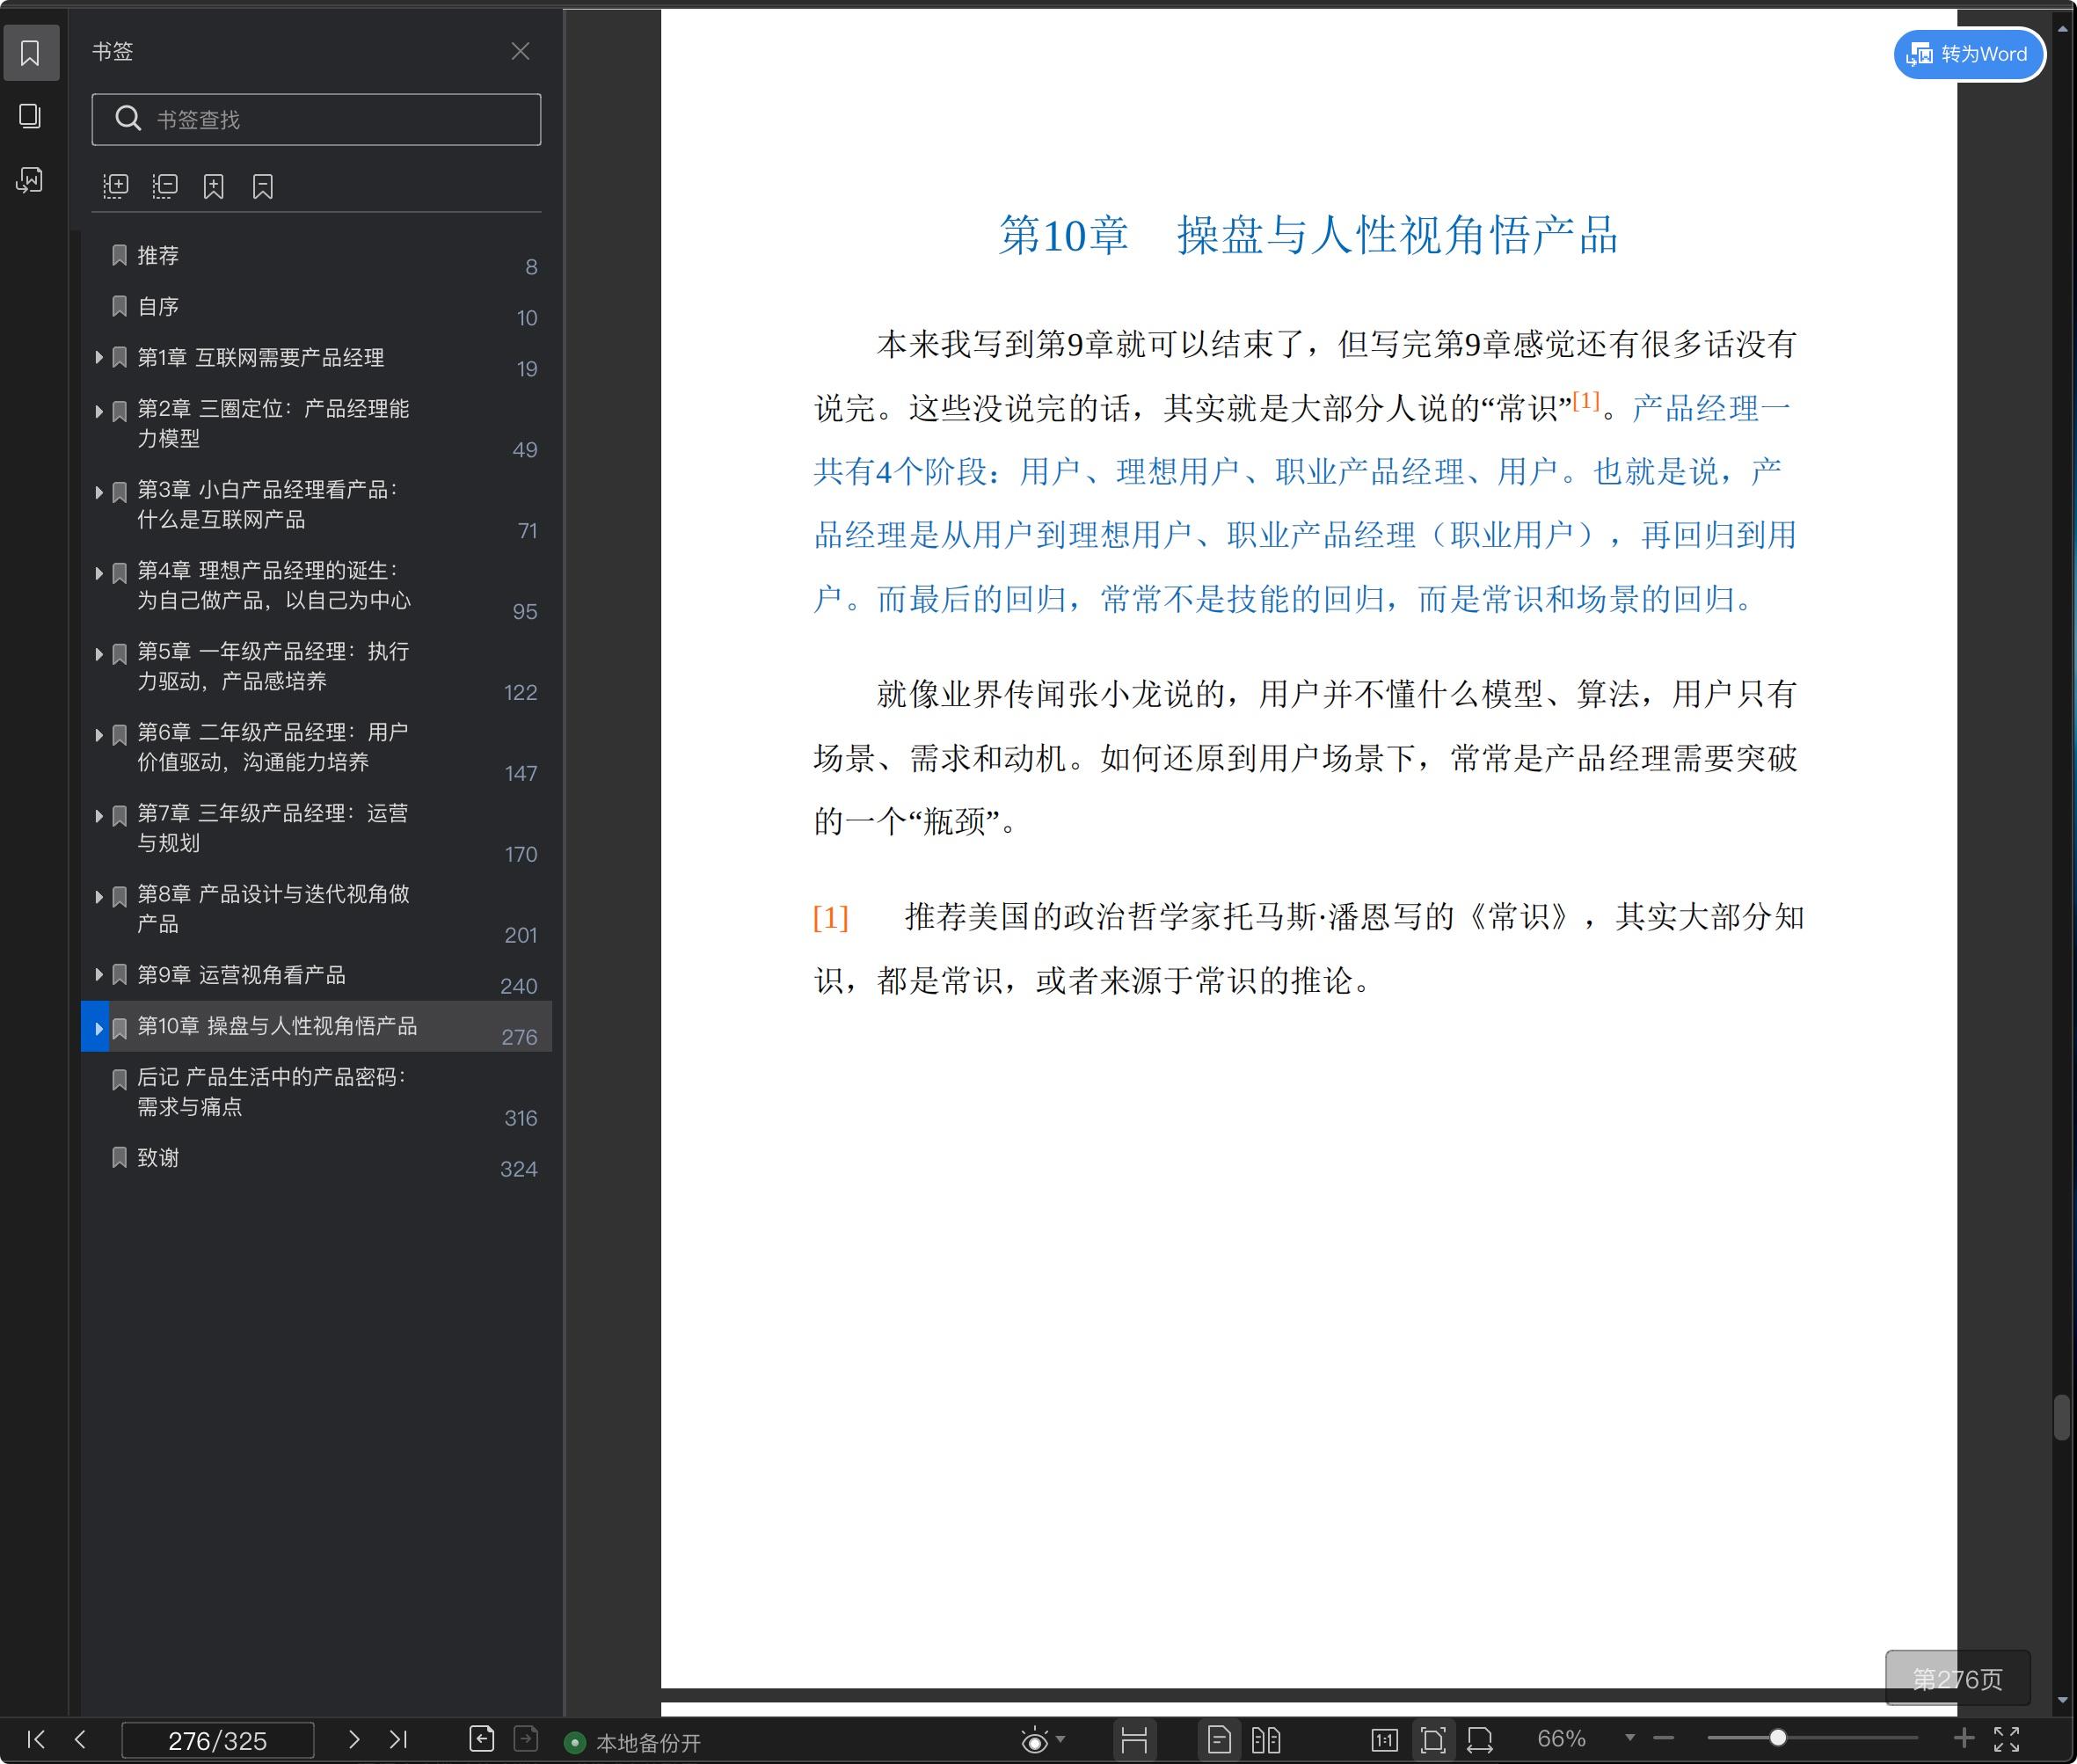Click the 书签查找 bookmark search field
The width and height of the screenshot is (2077, 1764).
pos(316,120)
